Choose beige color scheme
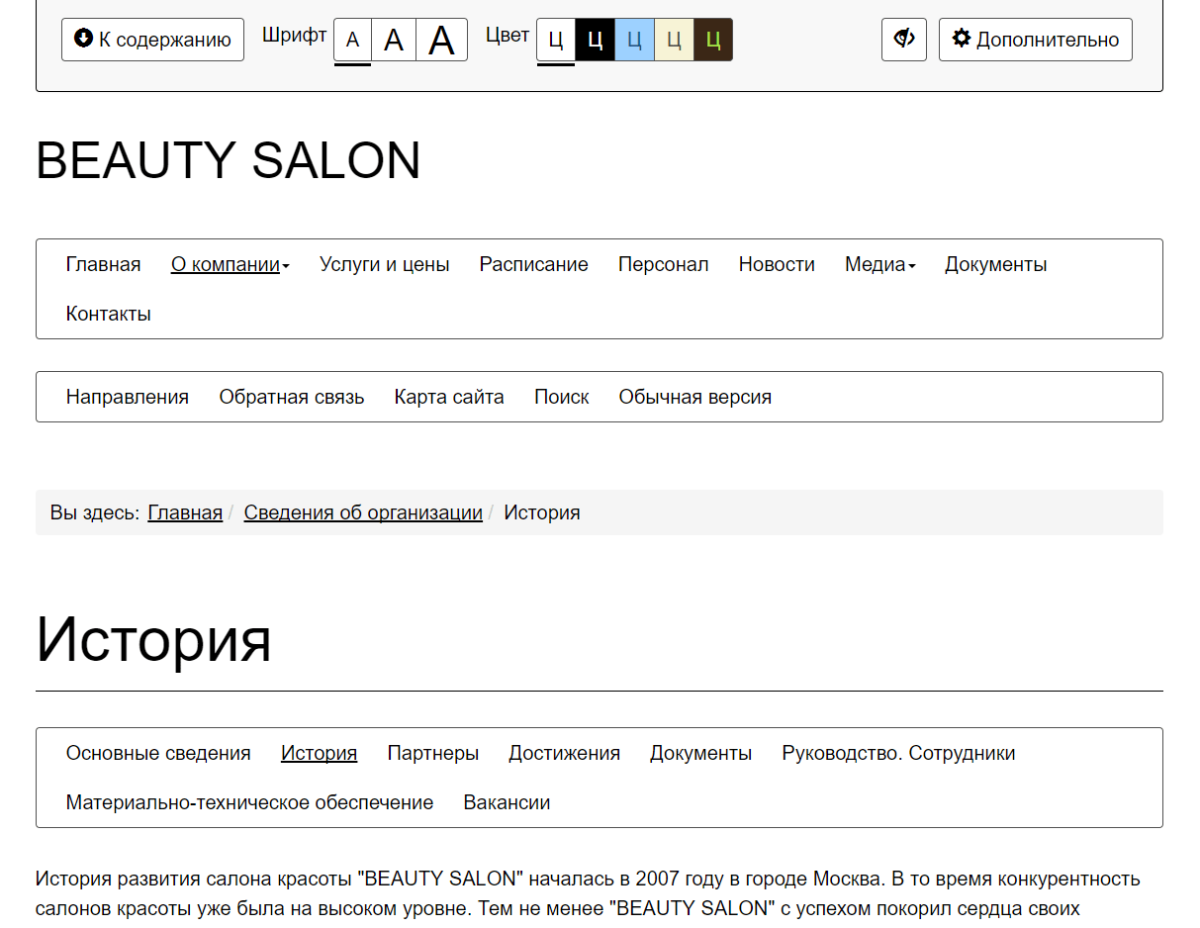The image size is (1200, 928). 673,40
